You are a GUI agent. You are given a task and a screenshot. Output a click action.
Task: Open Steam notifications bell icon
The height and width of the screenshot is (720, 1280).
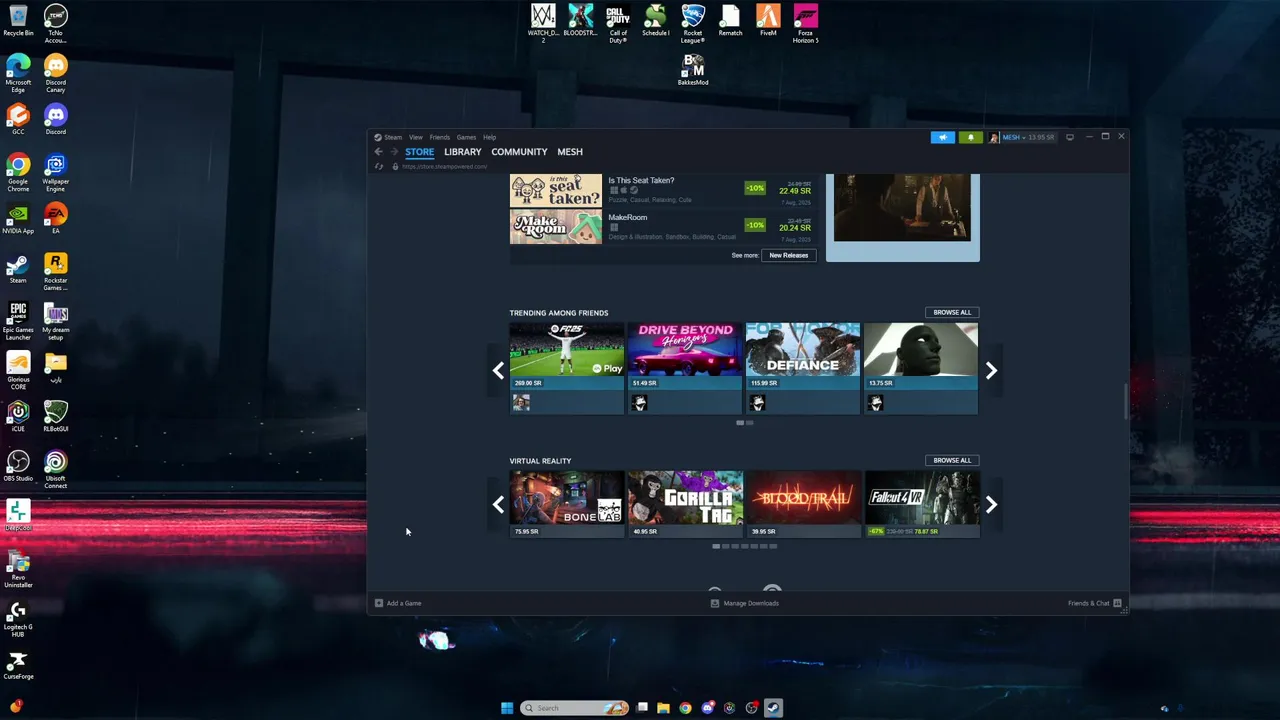tap(970, 137)
